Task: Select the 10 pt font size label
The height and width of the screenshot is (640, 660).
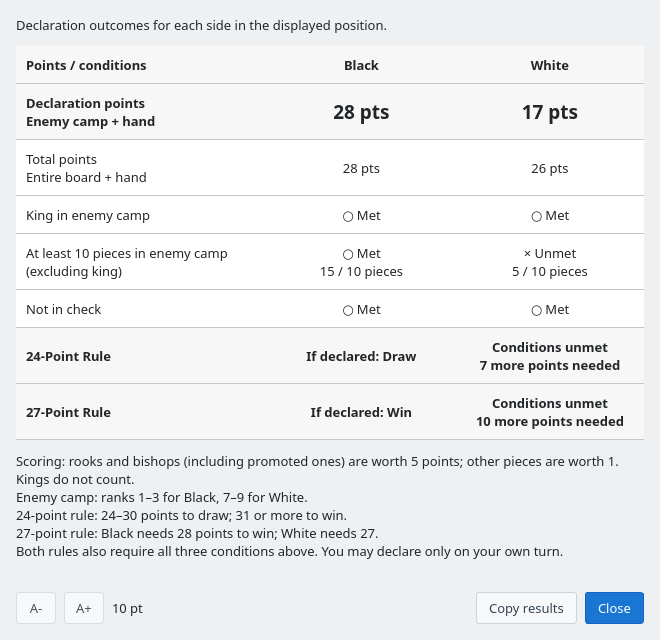Action: pos(128,608)
